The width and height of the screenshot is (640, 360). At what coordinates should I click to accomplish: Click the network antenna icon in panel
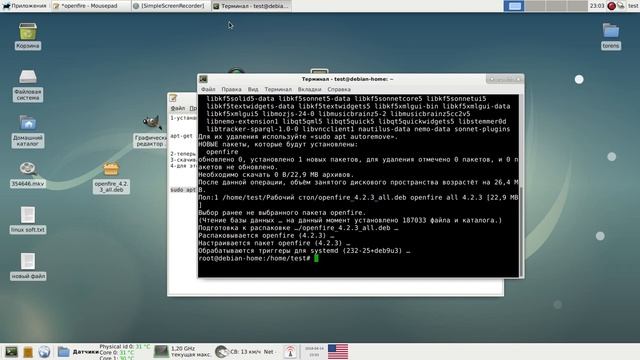(x=290, y=352)
